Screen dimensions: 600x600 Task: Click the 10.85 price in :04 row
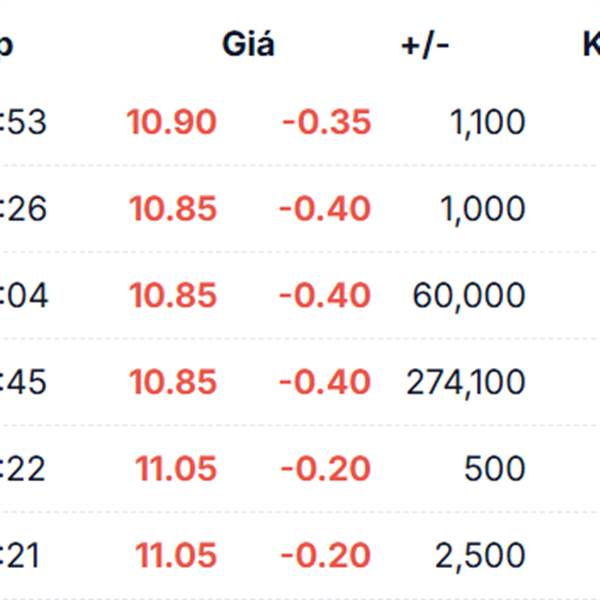pos(173,295)
